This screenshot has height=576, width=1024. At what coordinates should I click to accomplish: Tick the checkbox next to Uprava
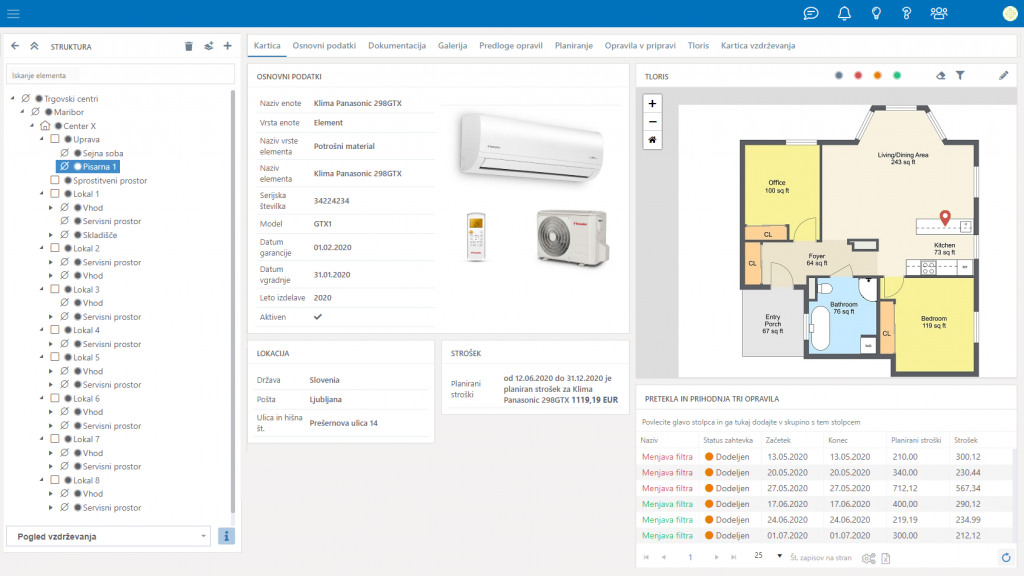pyautogui.click(x=55, y=139)
